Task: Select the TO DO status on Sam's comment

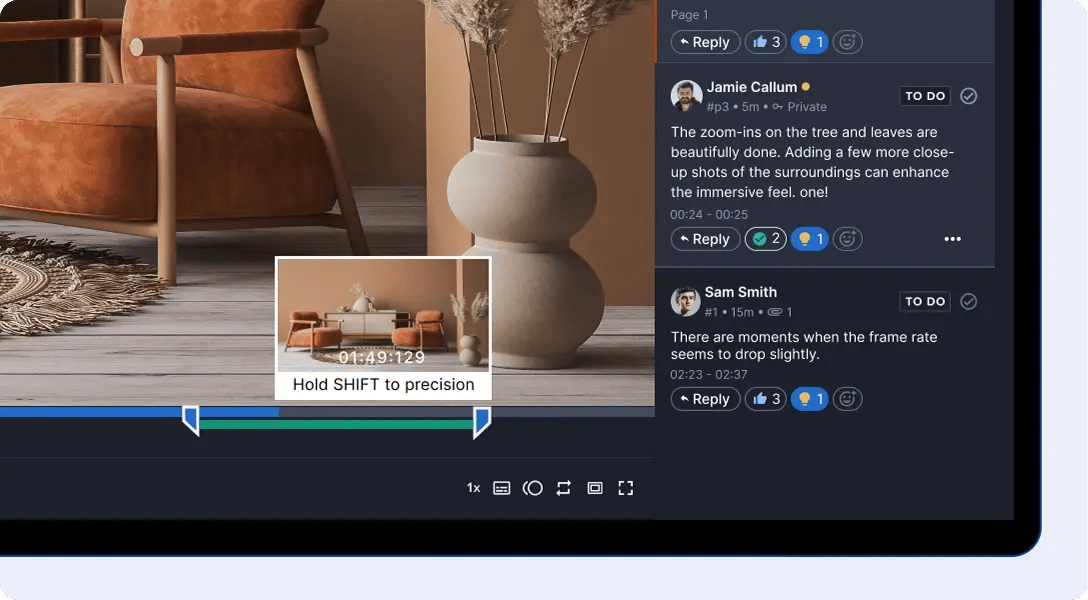Action: click(x=925, y=301)
